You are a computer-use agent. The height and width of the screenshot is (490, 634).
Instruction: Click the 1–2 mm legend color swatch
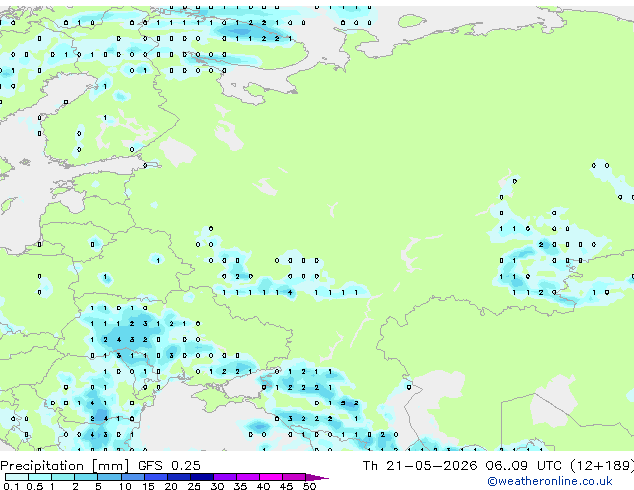(63, 477)
